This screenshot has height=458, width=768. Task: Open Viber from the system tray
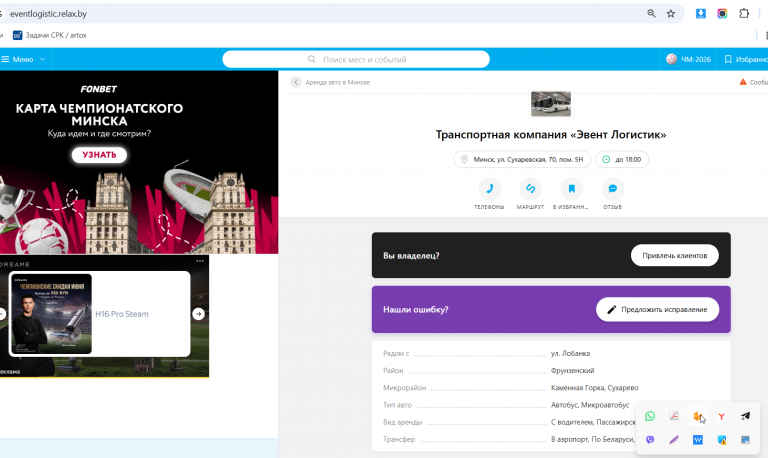pyautogui.click(x=650, y=440)
